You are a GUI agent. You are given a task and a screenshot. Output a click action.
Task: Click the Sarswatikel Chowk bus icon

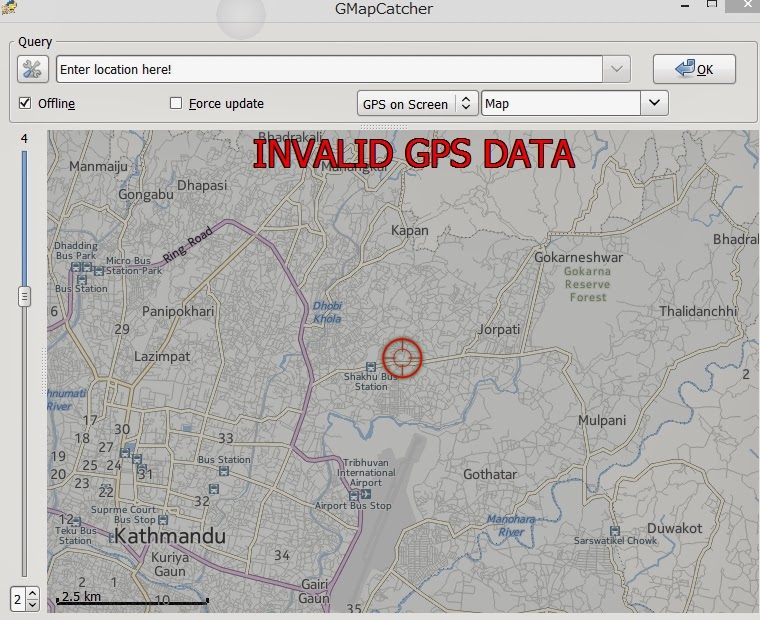pyautogui.click(x=615, y=530)
